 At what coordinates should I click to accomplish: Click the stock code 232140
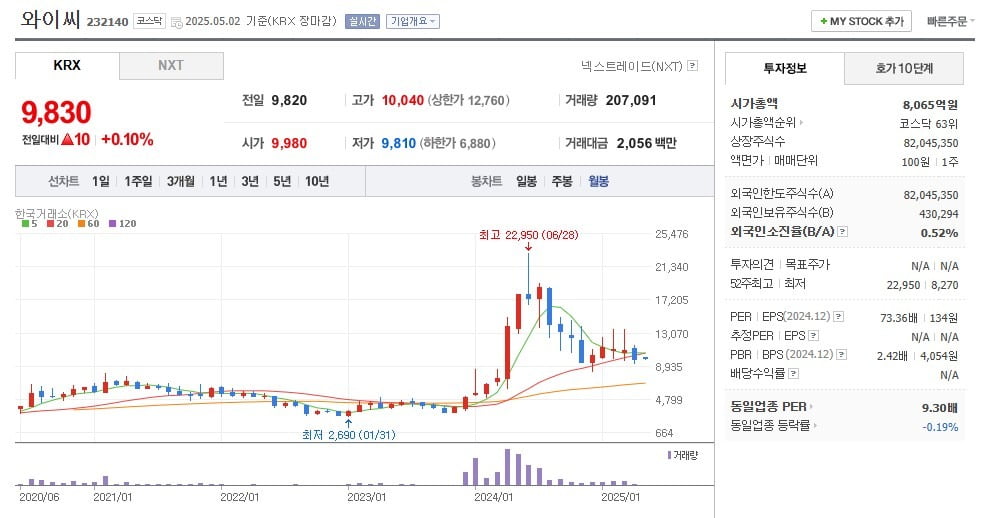pos(107,22)
